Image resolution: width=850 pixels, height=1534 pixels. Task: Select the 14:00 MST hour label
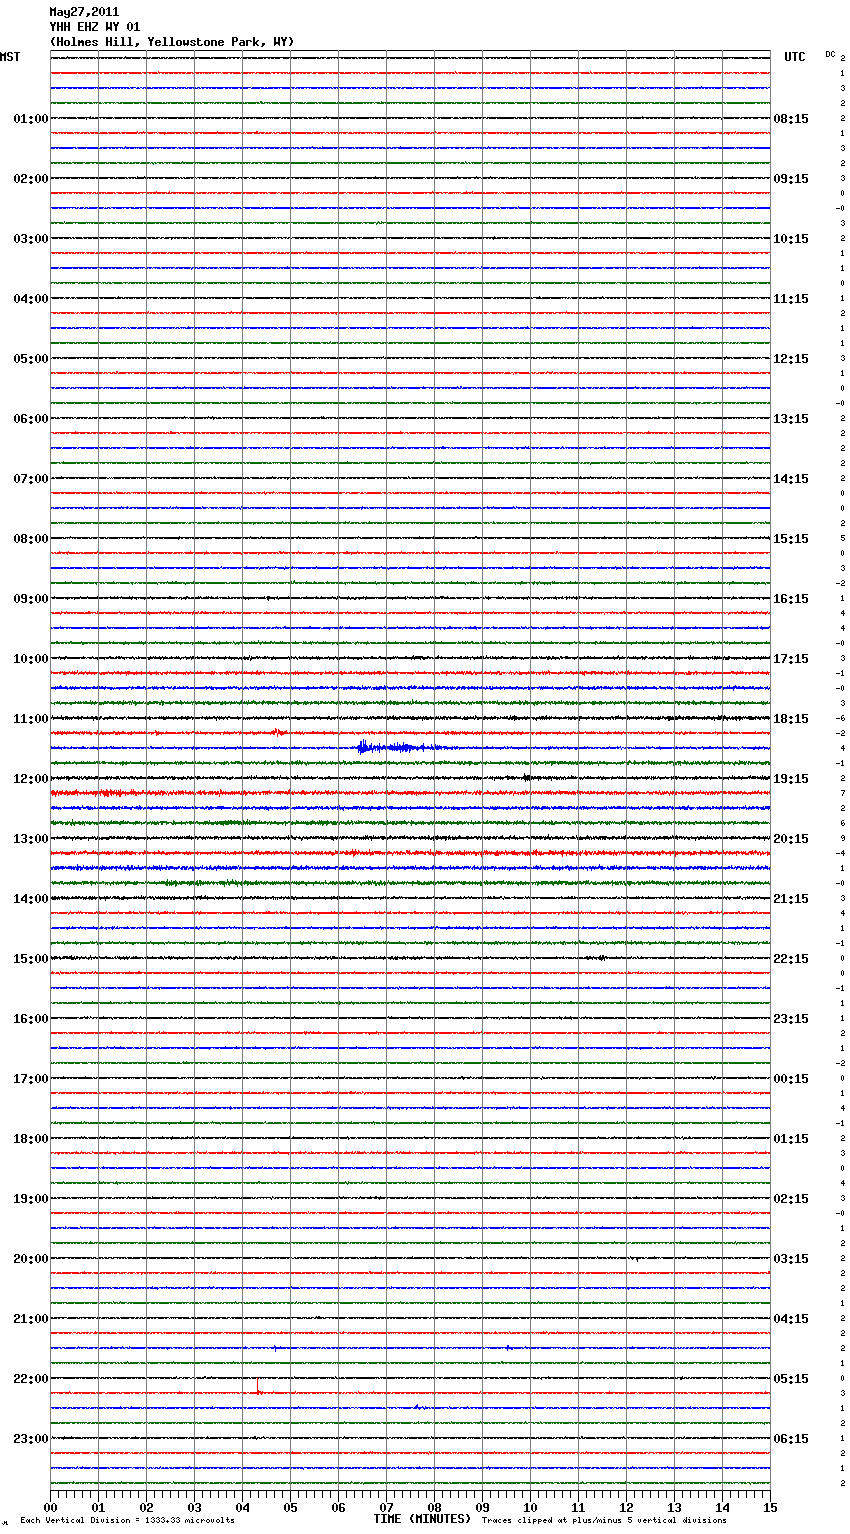30,899
